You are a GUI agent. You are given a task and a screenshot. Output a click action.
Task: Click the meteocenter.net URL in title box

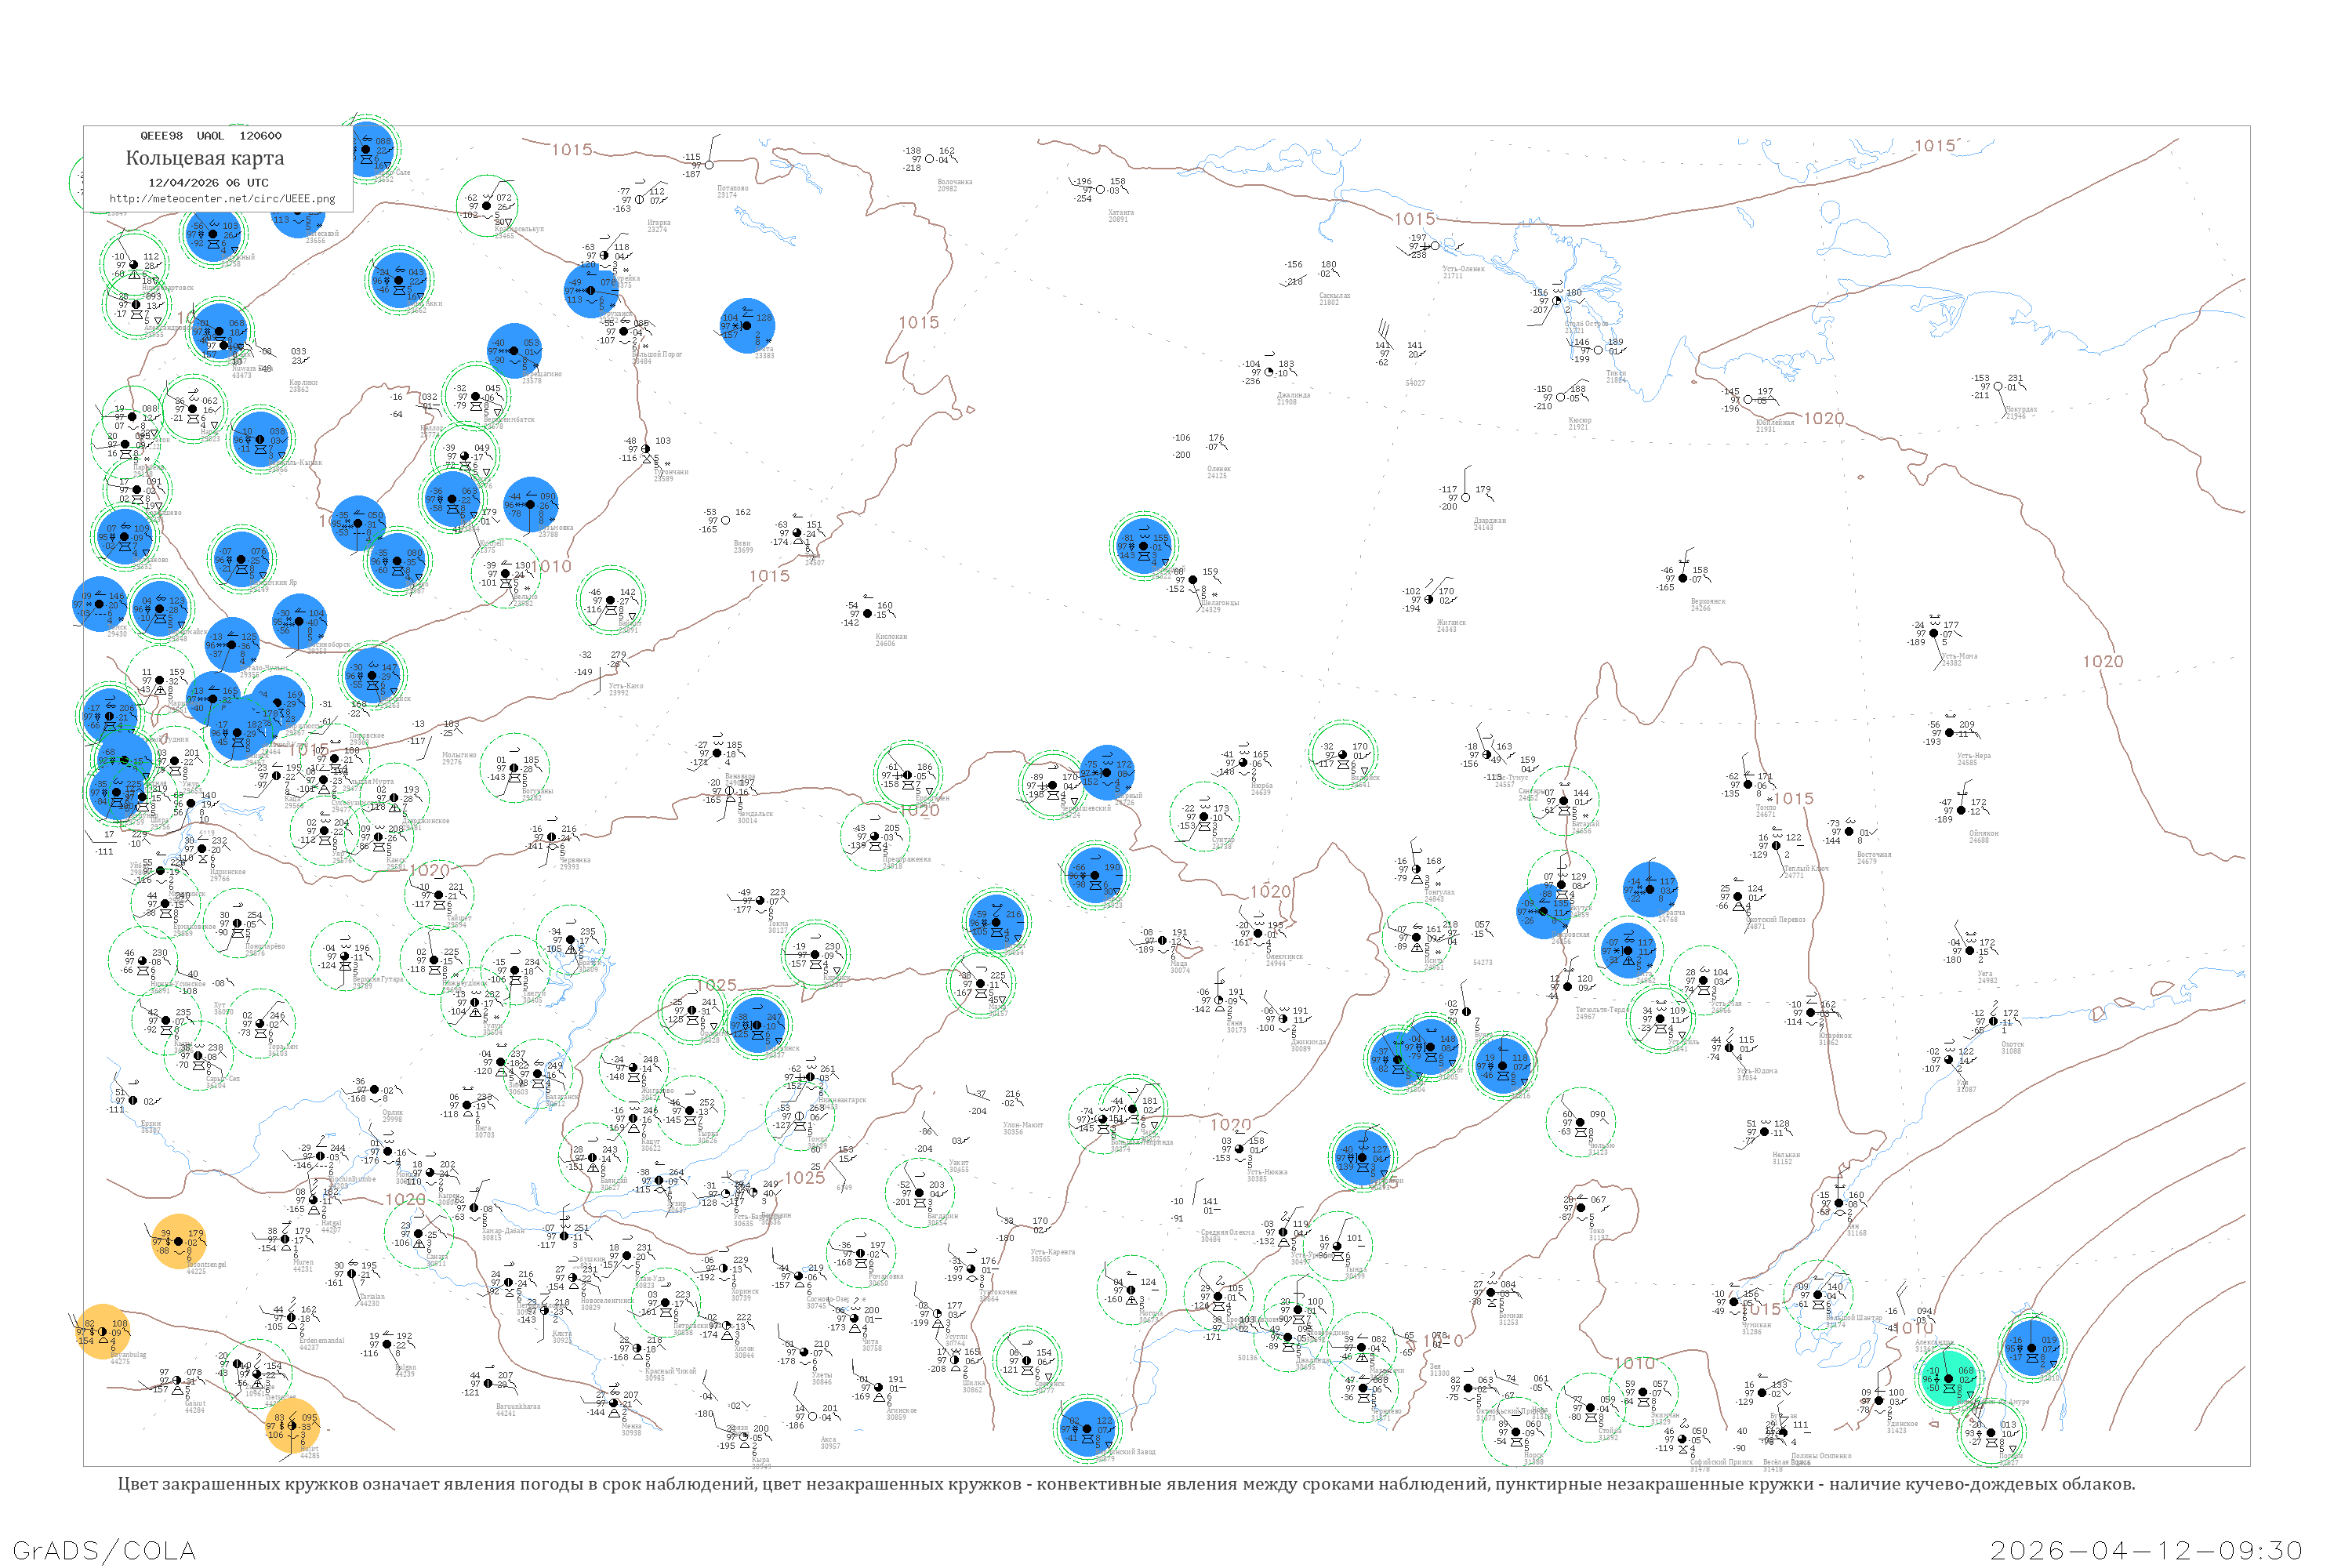(222, 199)
